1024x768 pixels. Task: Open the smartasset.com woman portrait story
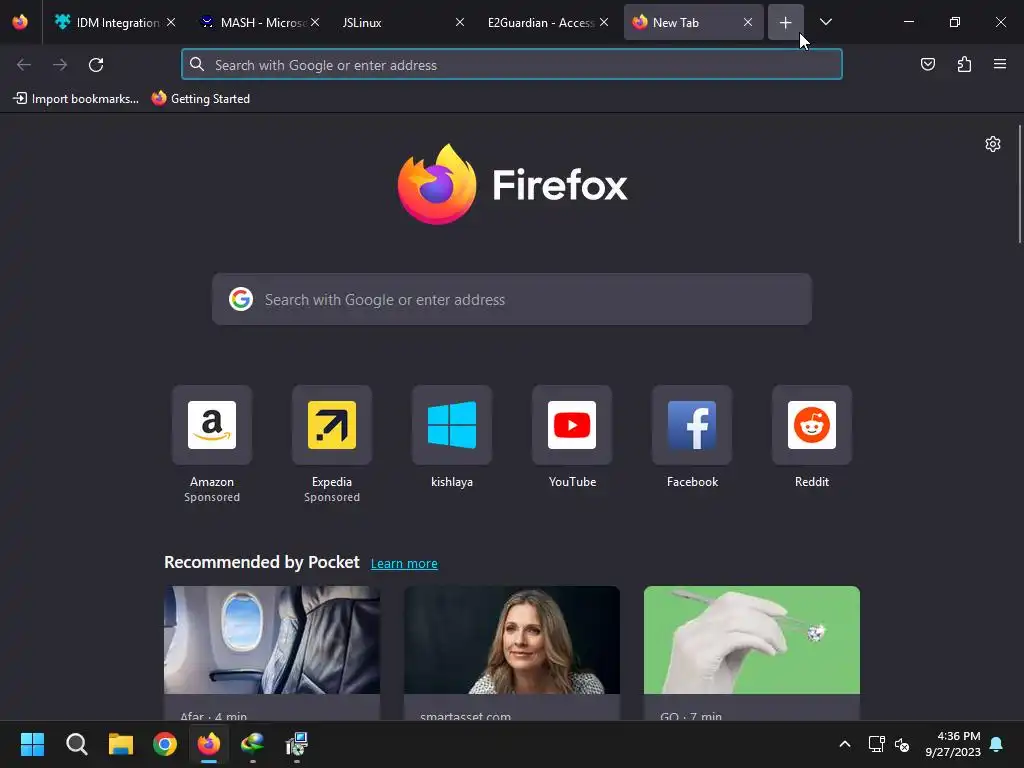pyautogui.click(x=511, y=653)
